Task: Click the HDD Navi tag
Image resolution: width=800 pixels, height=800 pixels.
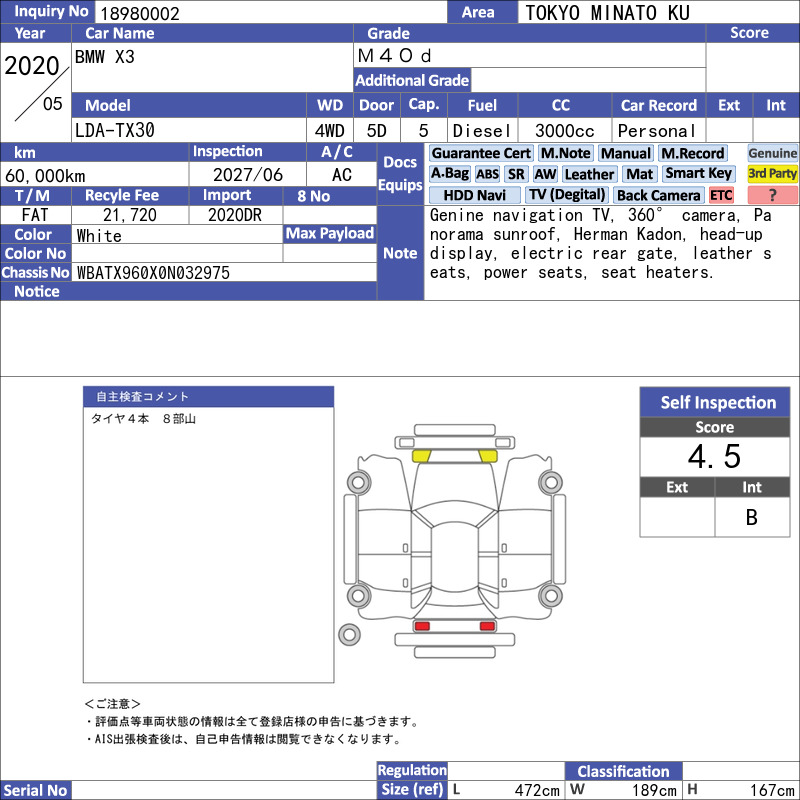Action: tap(474, 195)
